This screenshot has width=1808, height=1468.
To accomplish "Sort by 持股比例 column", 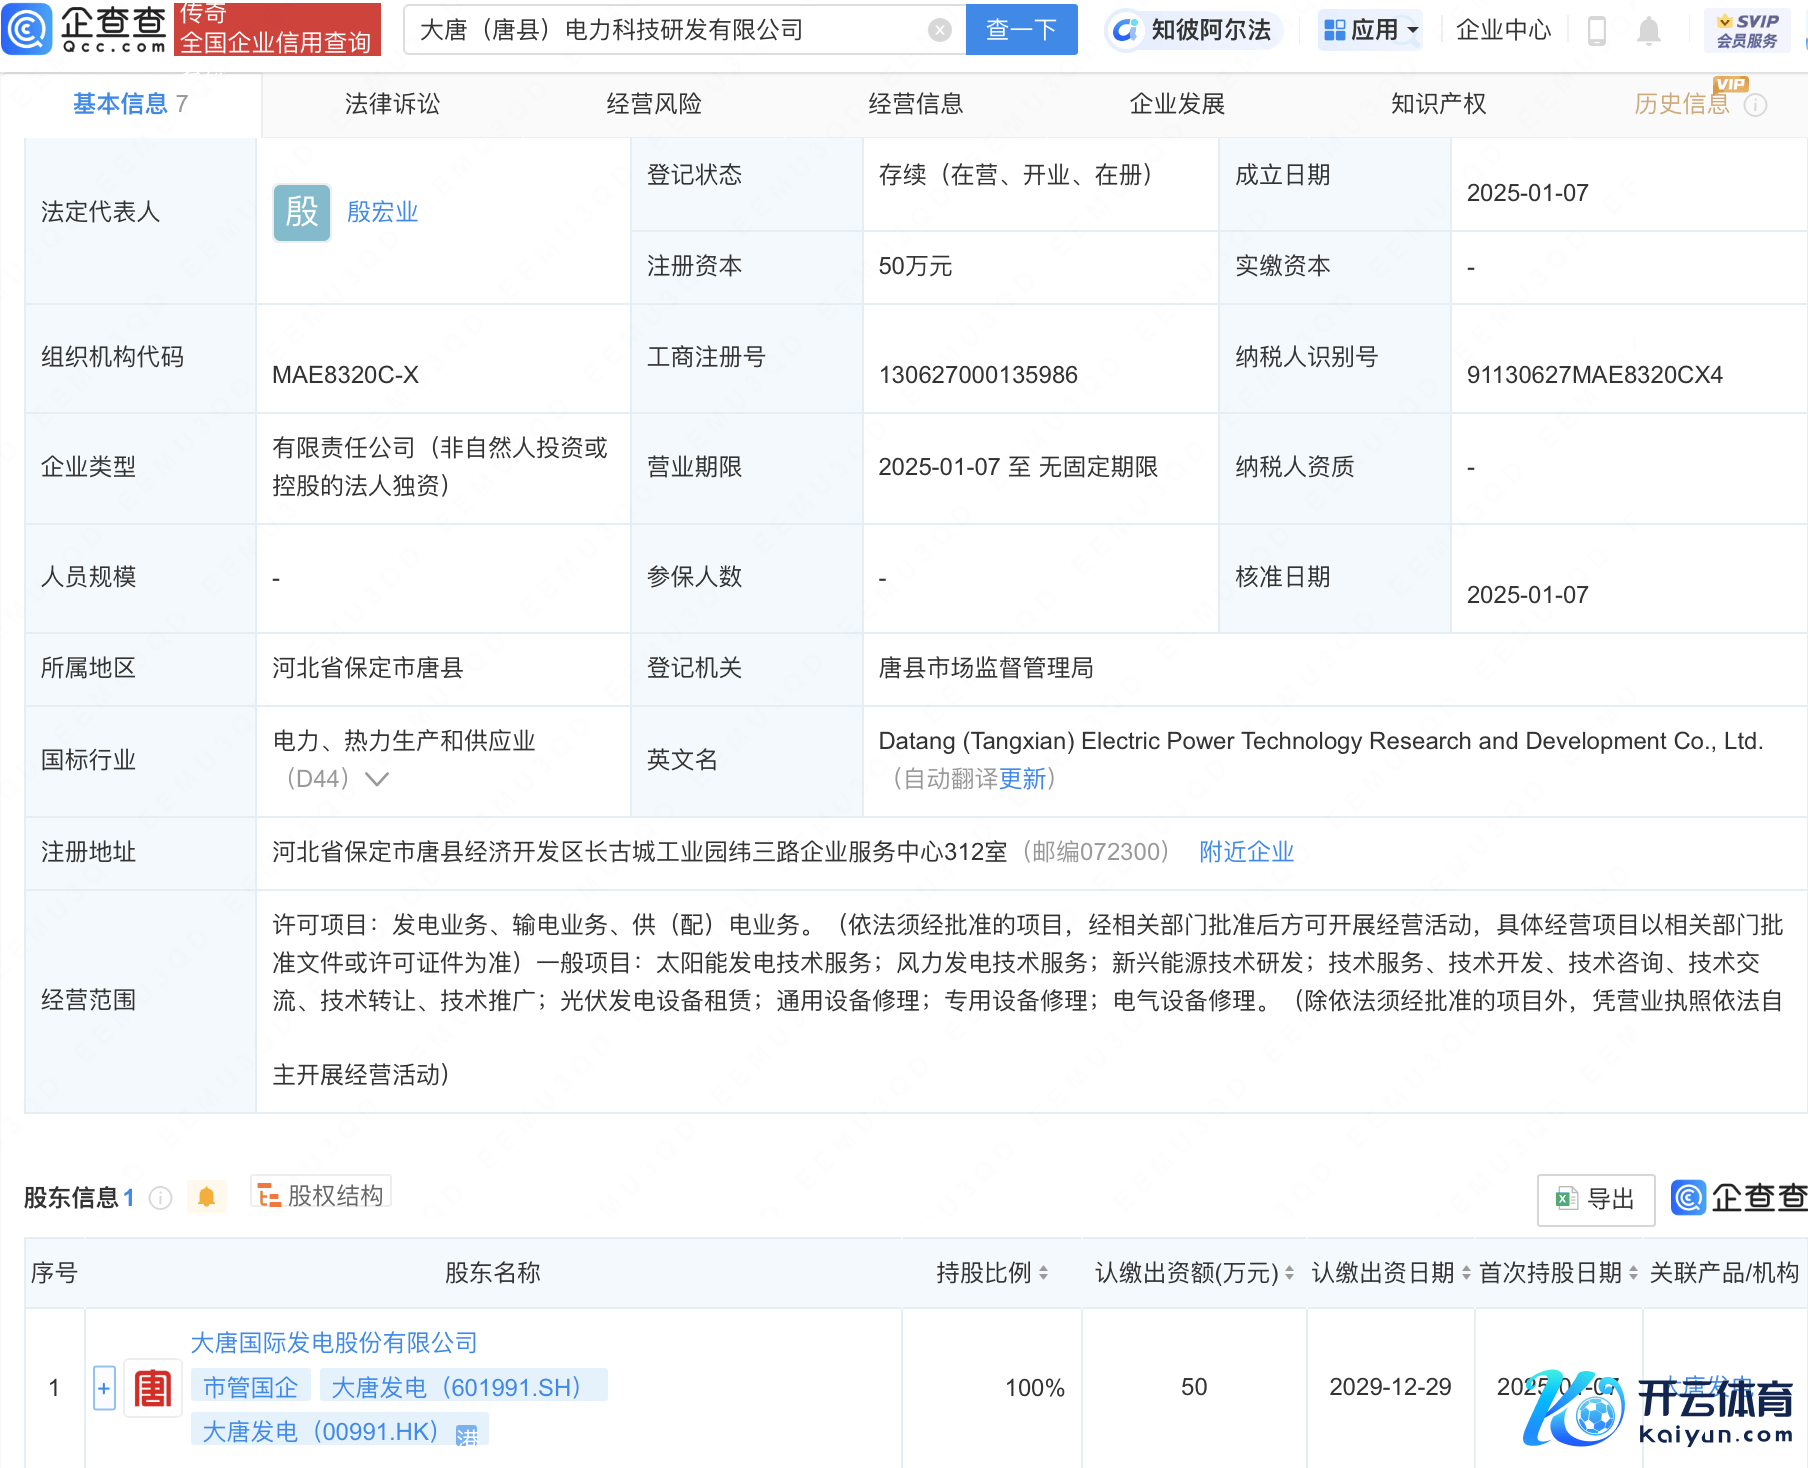I will pyautogui.click(x=1043, y=1273).
